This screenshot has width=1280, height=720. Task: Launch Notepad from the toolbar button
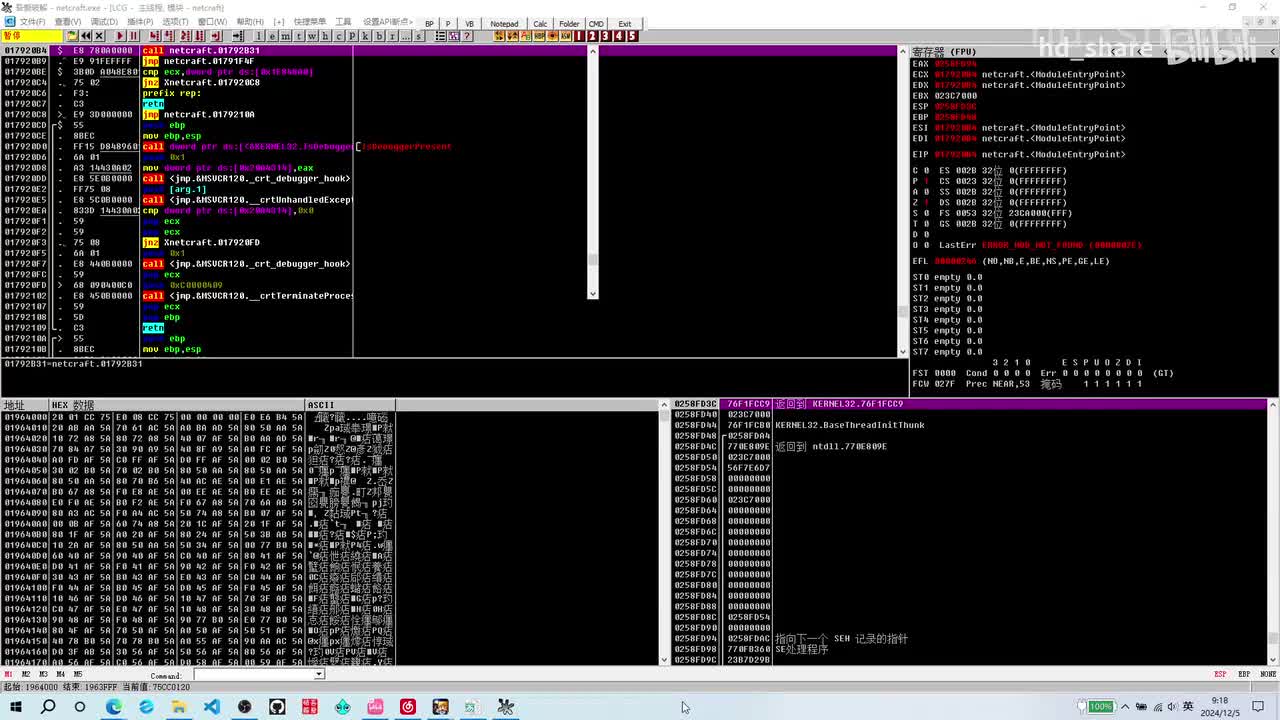tap(504, 23)
